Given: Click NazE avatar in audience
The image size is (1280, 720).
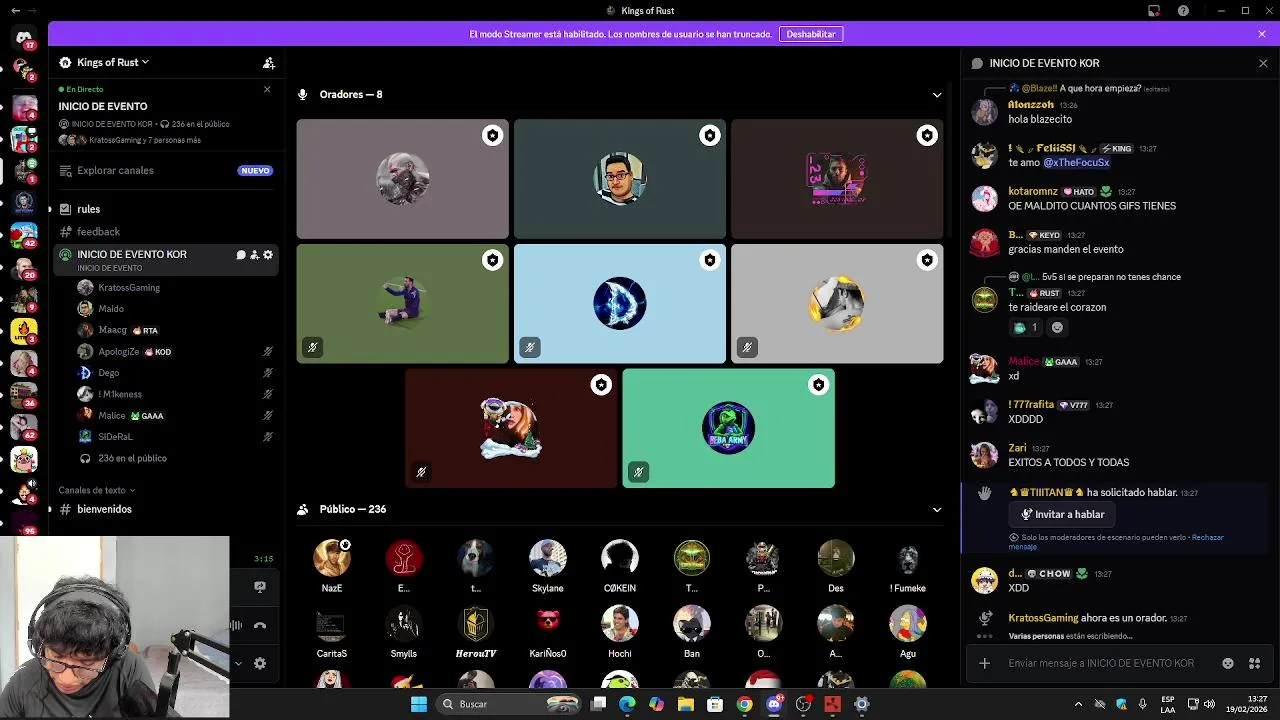Looking at the screenshot, I should (332, 558).
